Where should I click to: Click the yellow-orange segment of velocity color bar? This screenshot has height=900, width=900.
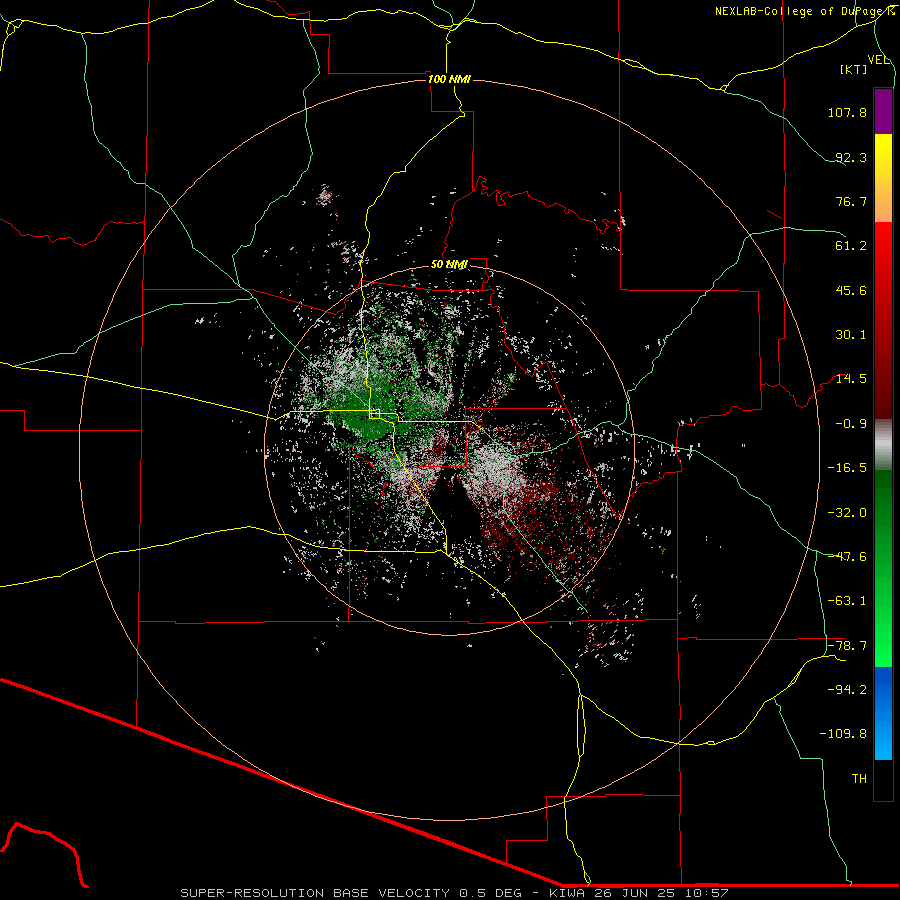pyautogui.click(x=883, y=178)
